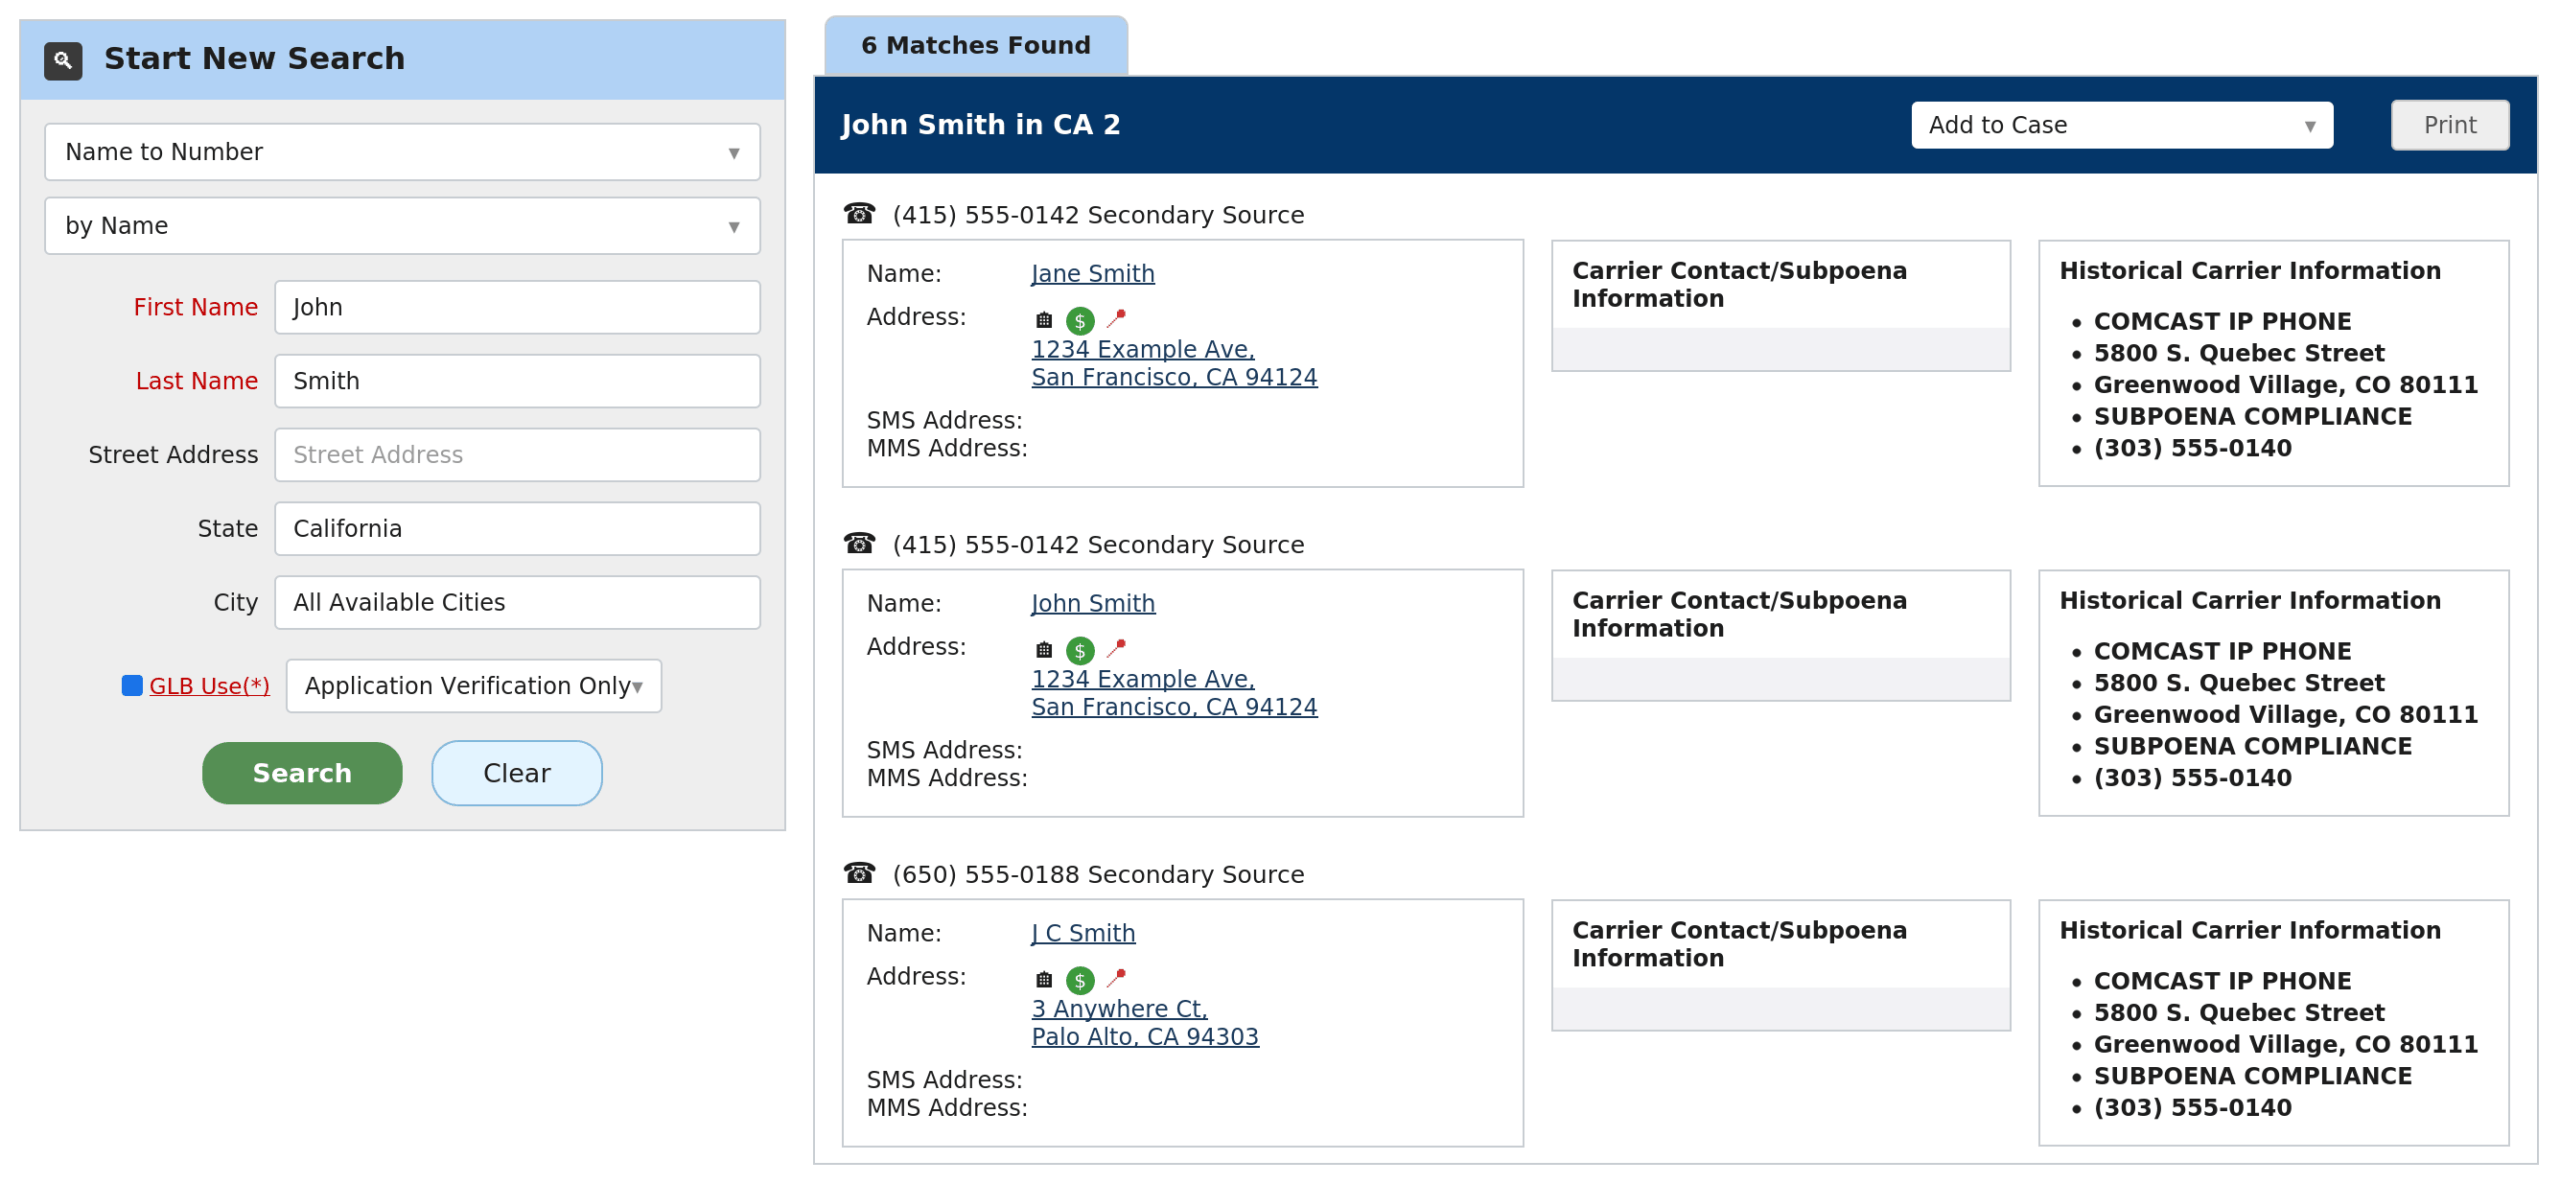The image size is (2560, 1184).
Task: Open the Add to Case dropdown
Action: (x=2119, y=125)
